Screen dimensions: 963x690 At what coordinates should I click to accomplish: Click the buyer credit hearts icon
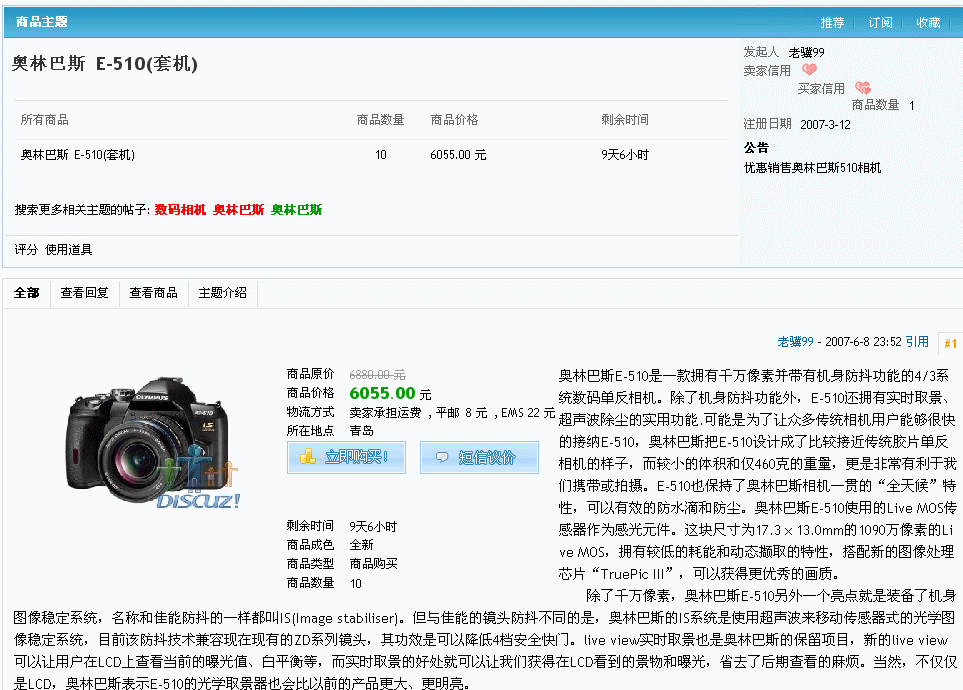coord(863,88)
